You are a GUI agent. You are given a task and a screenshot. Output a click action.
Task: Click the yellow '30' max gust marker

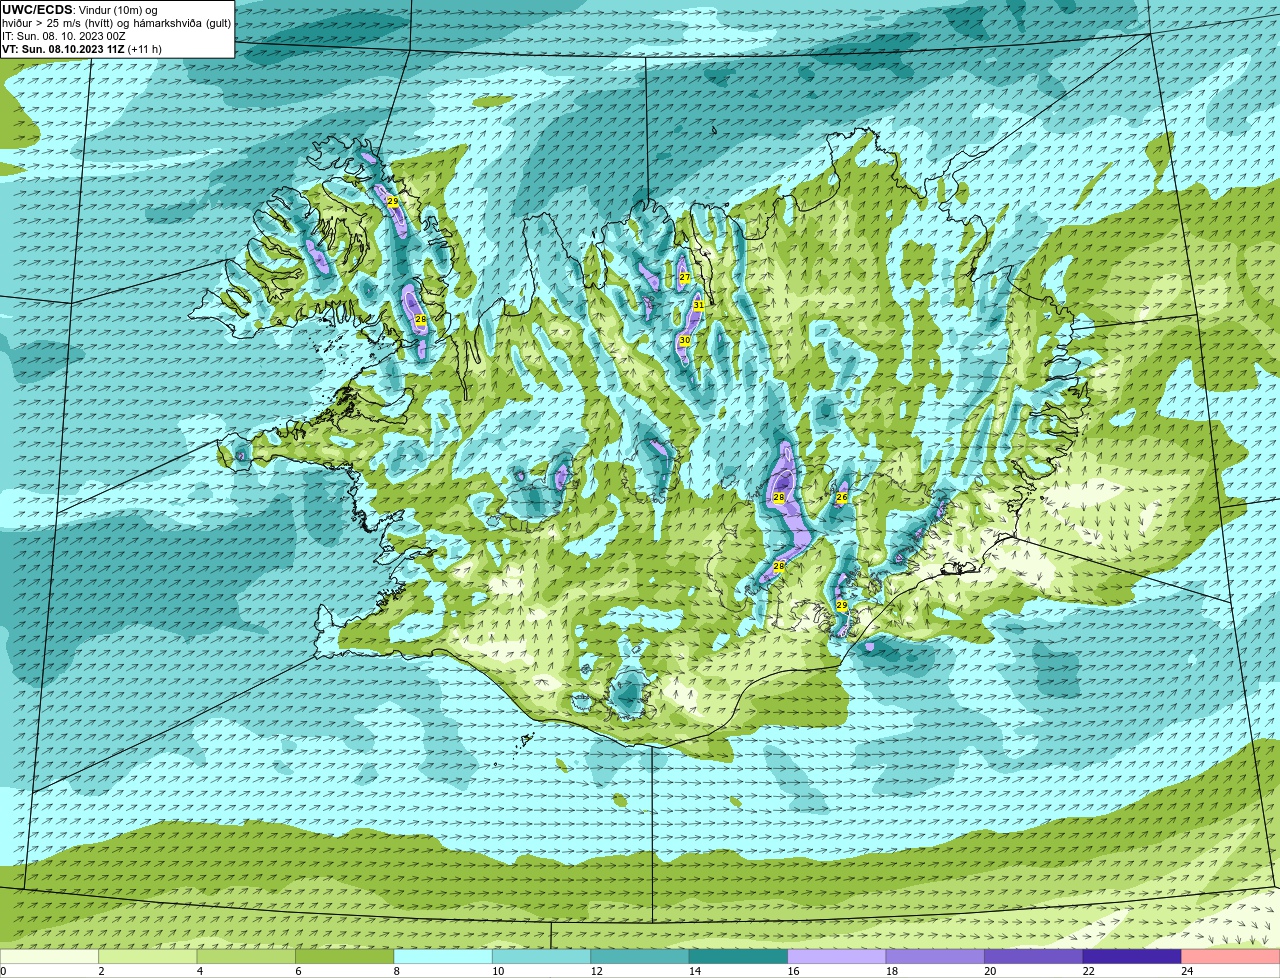(x=685, y=341)
